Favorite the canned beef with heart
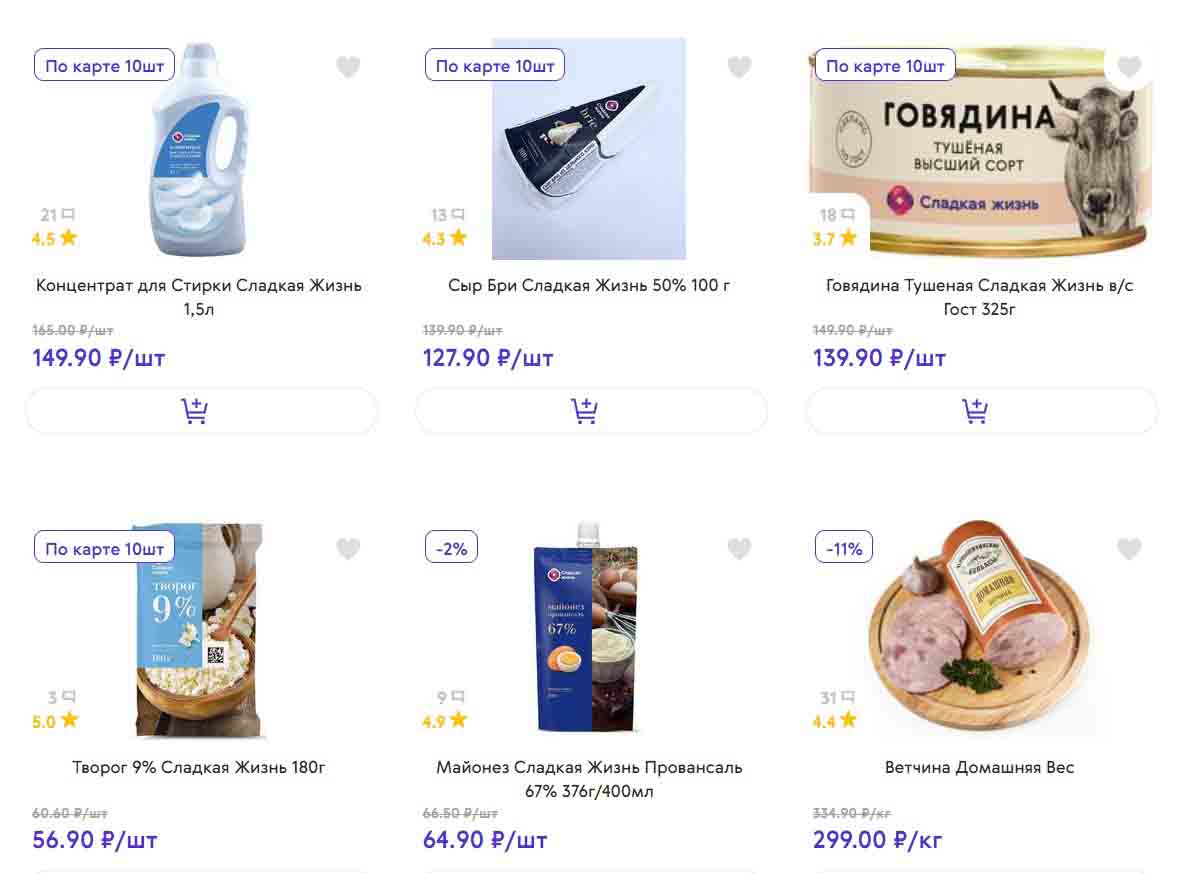 pyautogui.click(x=1129, y=67)
